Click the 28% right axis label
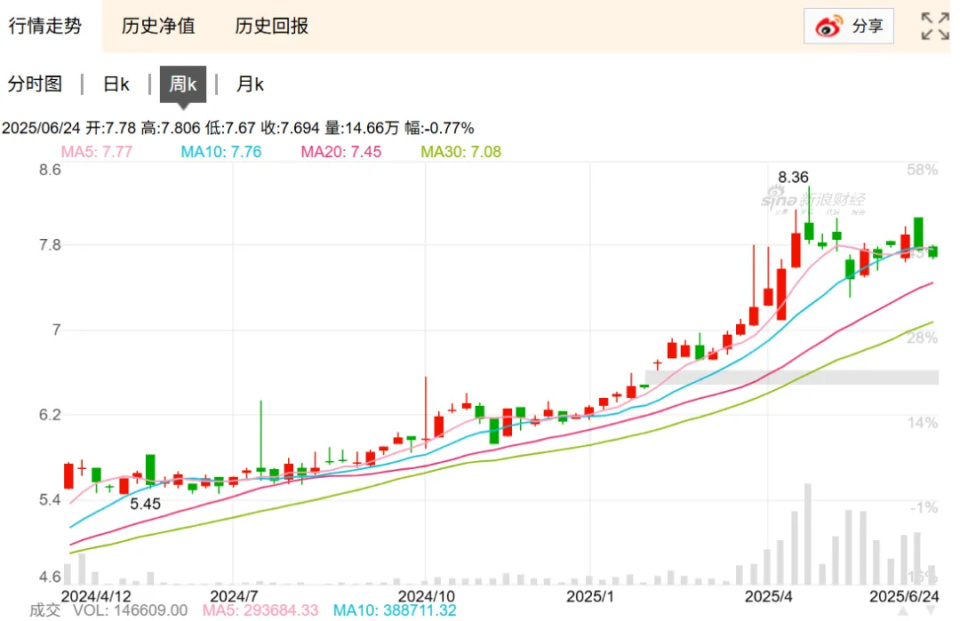 point(922,337)
